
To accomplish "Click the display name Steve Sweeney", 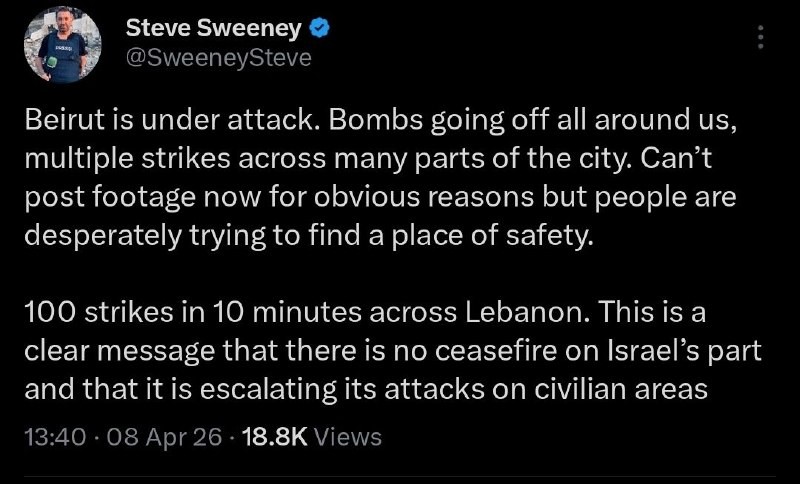I will [215, 28].
